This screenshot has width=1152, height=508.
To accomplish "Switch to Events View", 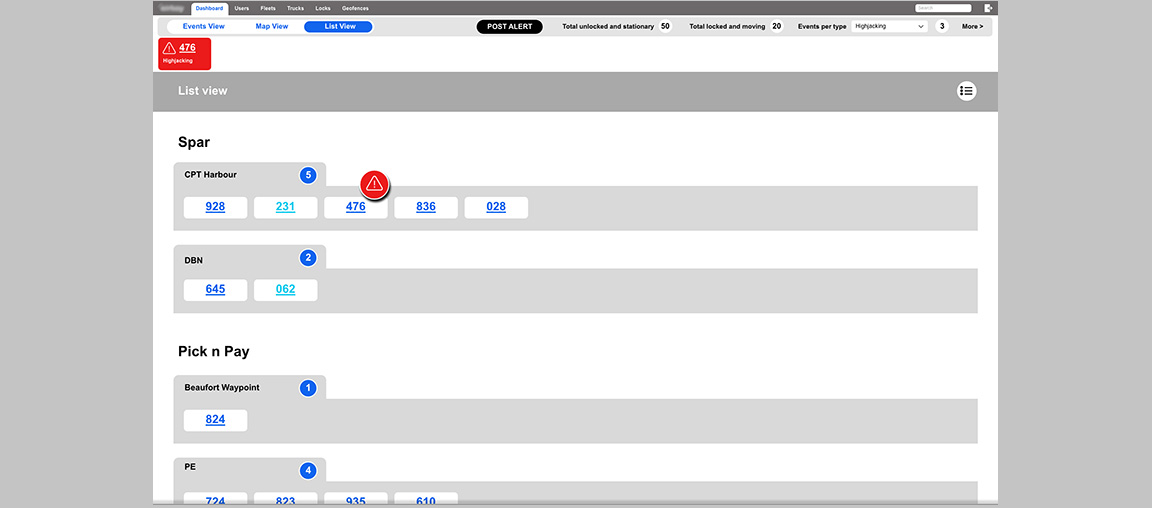I will coord(204,27).
